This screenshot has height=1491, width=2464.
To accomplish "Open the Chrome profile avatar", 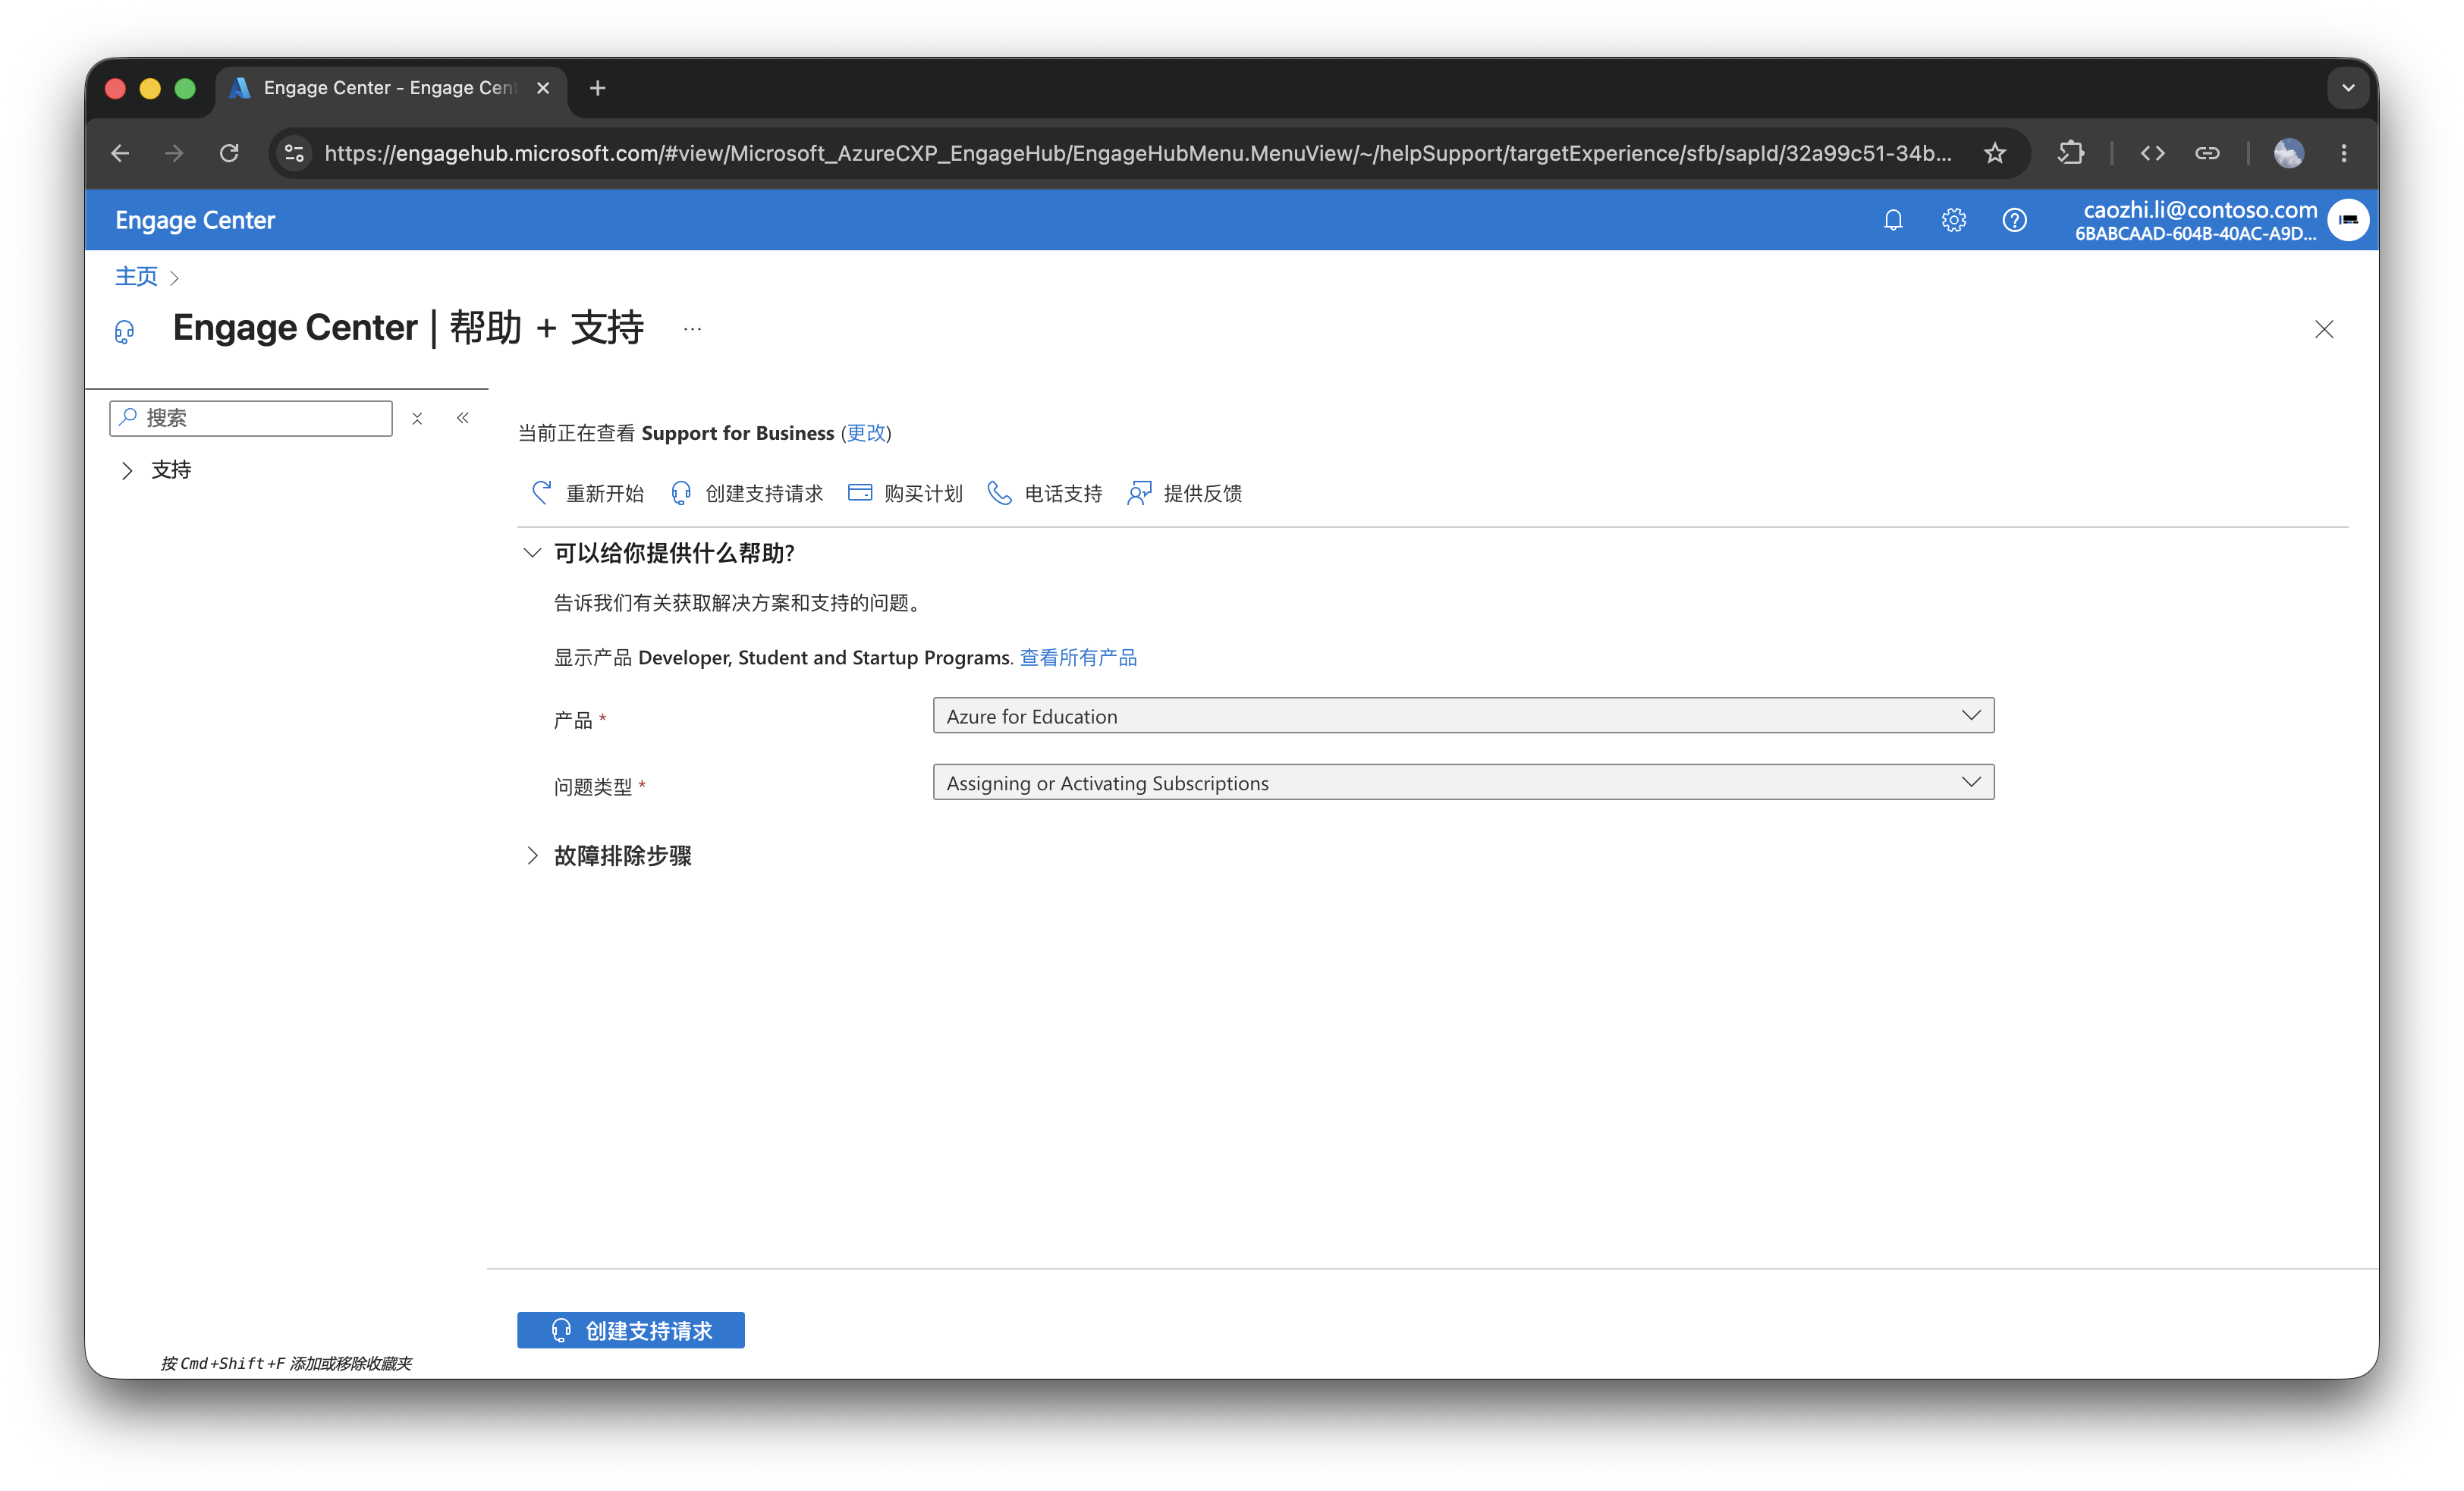I will coord(2288,153).
